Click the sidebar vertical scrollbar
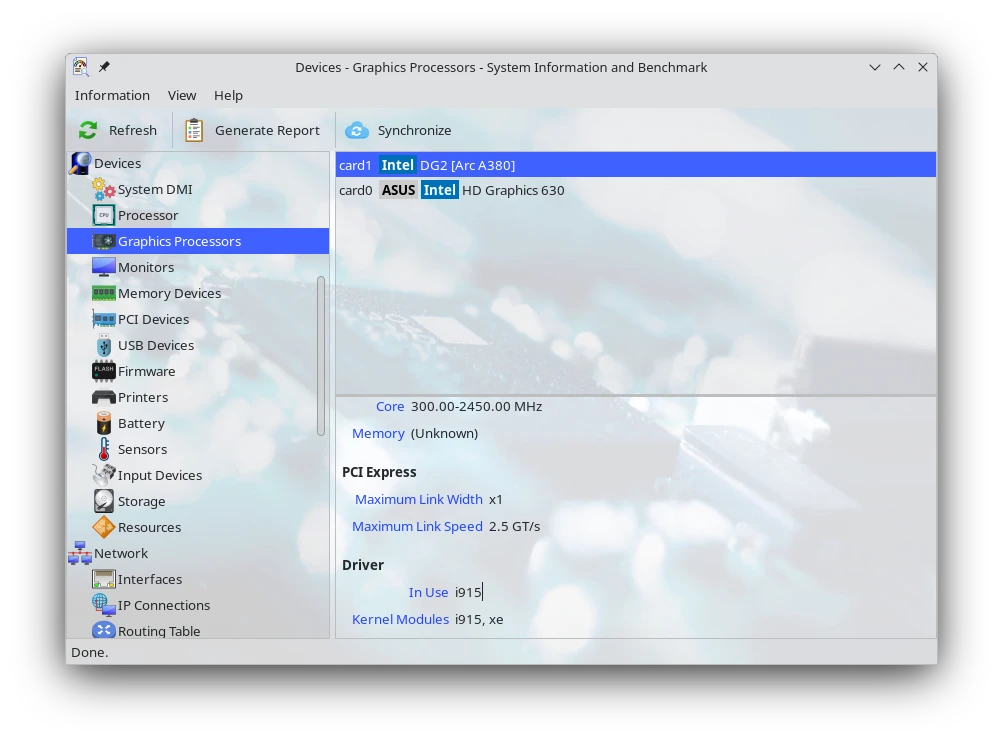 pos(321,355)
